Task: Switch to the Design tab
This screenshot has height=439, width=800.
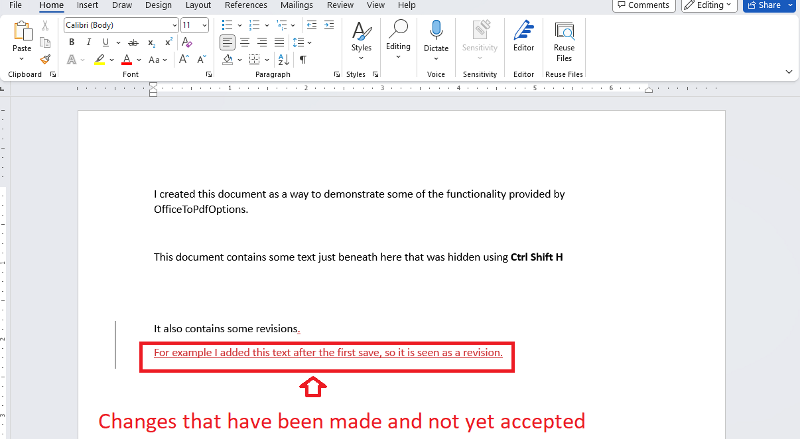Action: click(x=158, y=5)
